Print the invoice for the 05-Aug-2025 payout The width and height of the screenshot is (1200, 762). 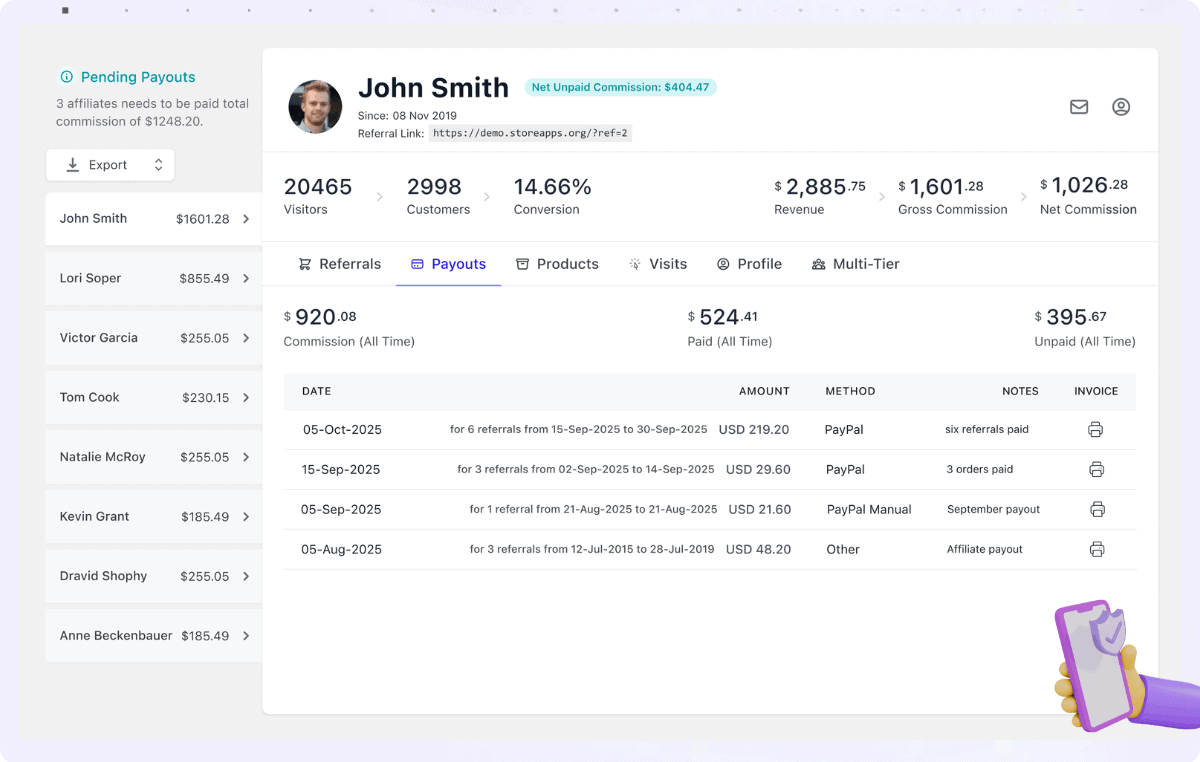click(1098, 549)
